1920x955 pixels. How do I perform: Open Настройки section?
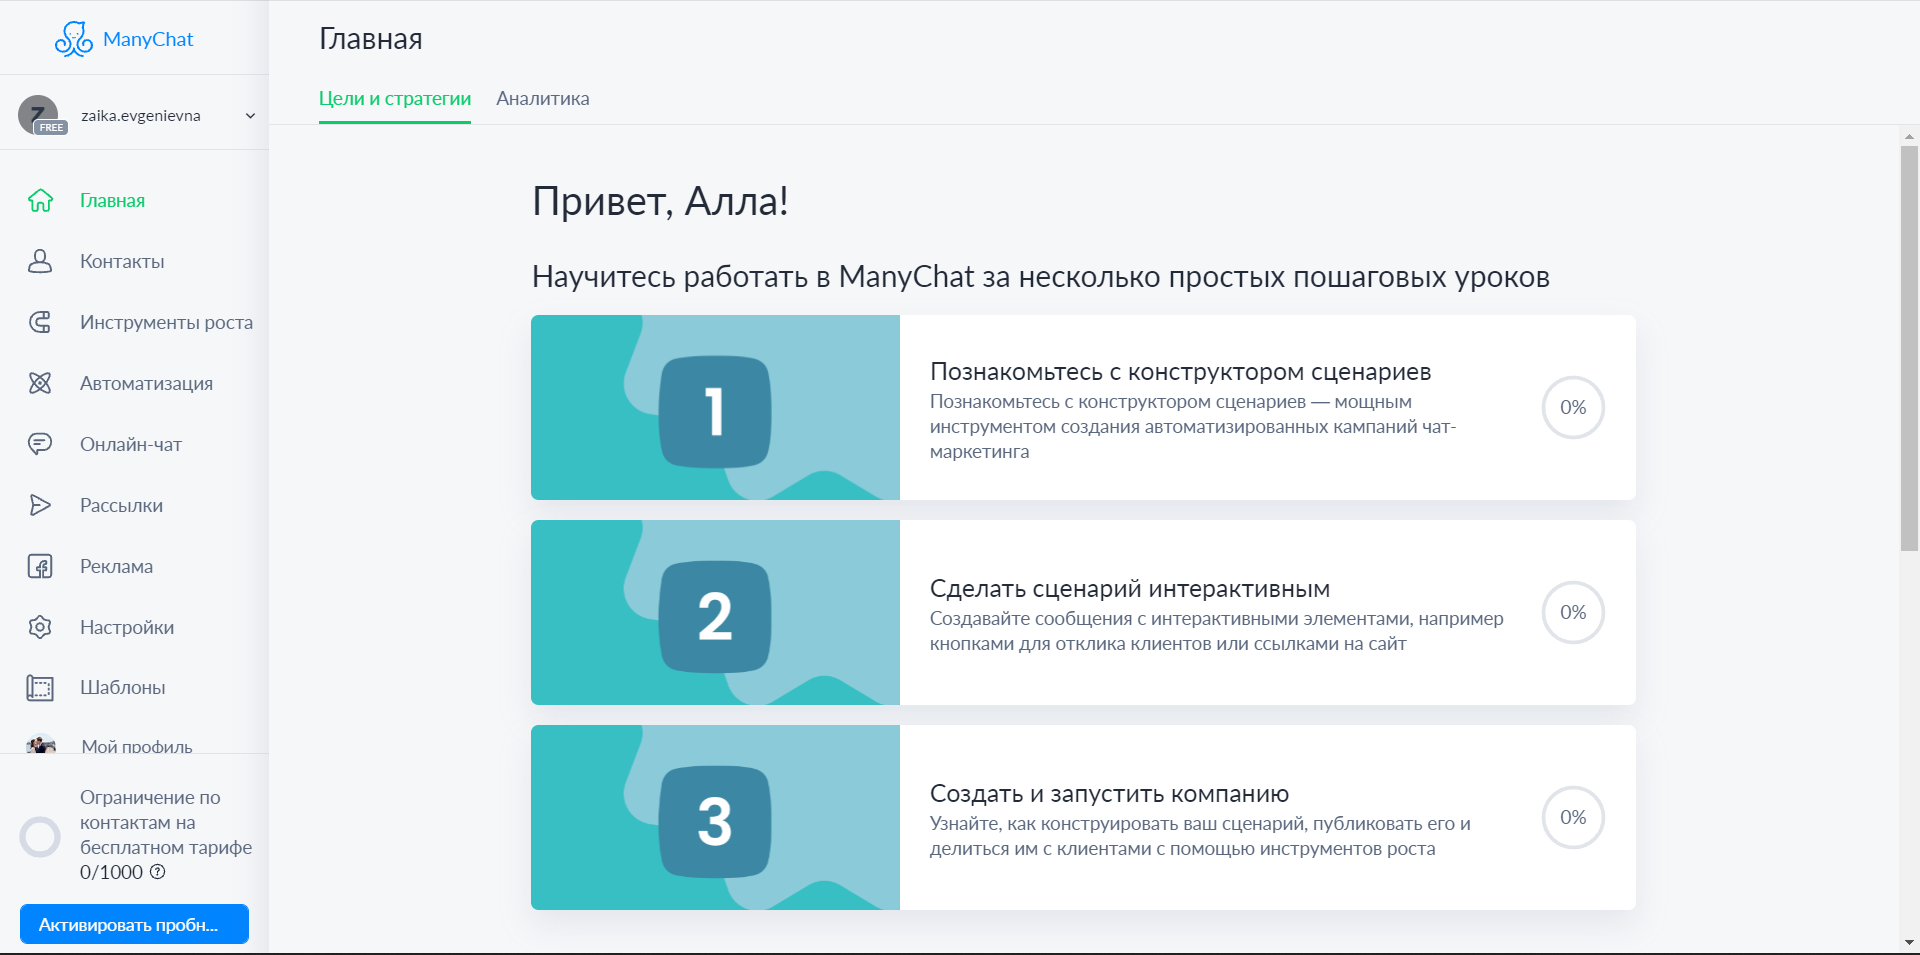[127, 628]
